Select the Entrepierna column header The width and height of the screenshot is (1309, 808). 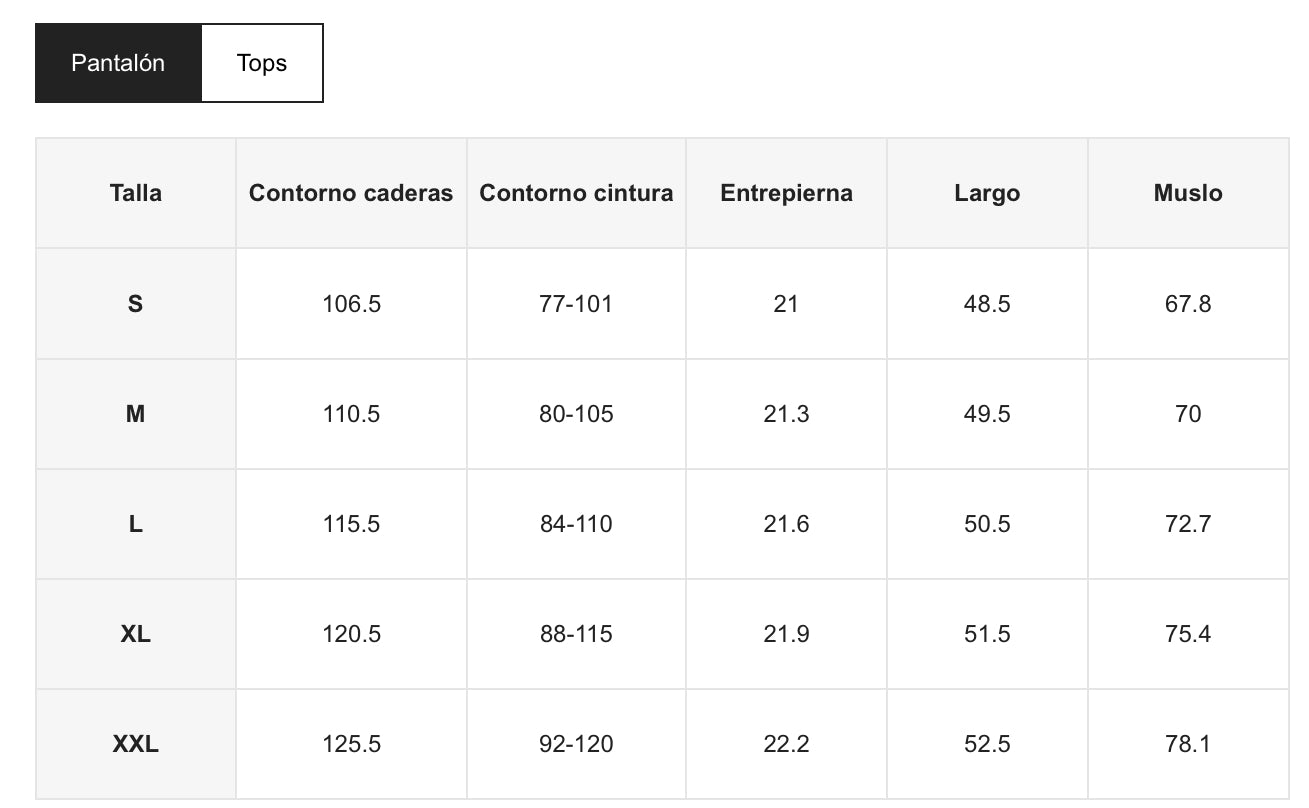pos(786,193)
